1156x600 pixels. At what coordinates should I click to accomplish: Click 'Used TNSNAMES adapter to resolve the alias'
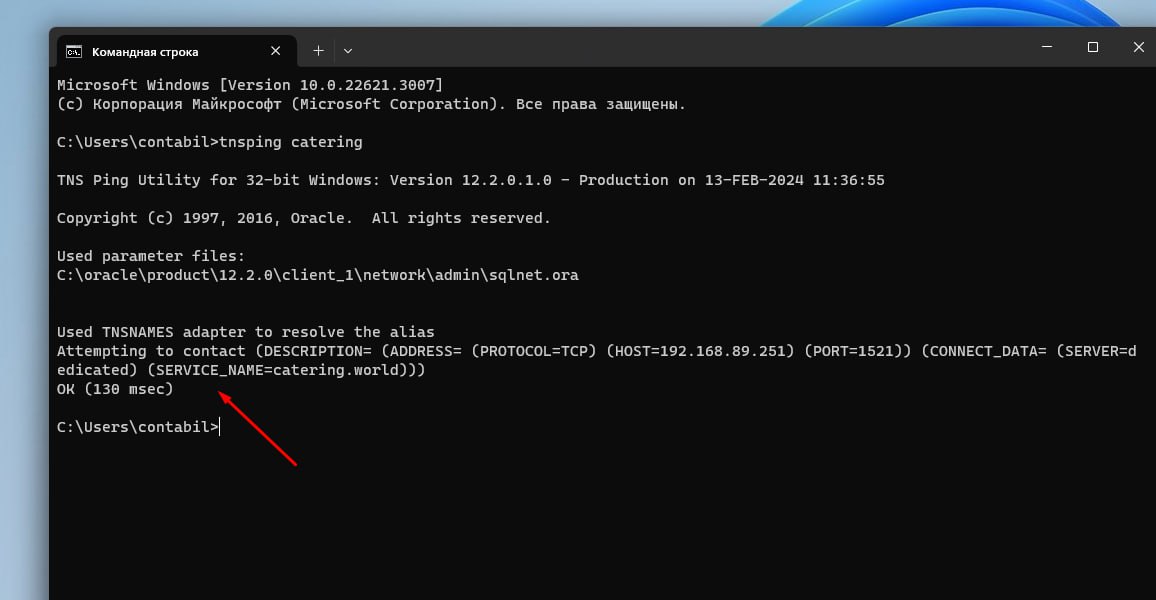click(x=246, y=332)
